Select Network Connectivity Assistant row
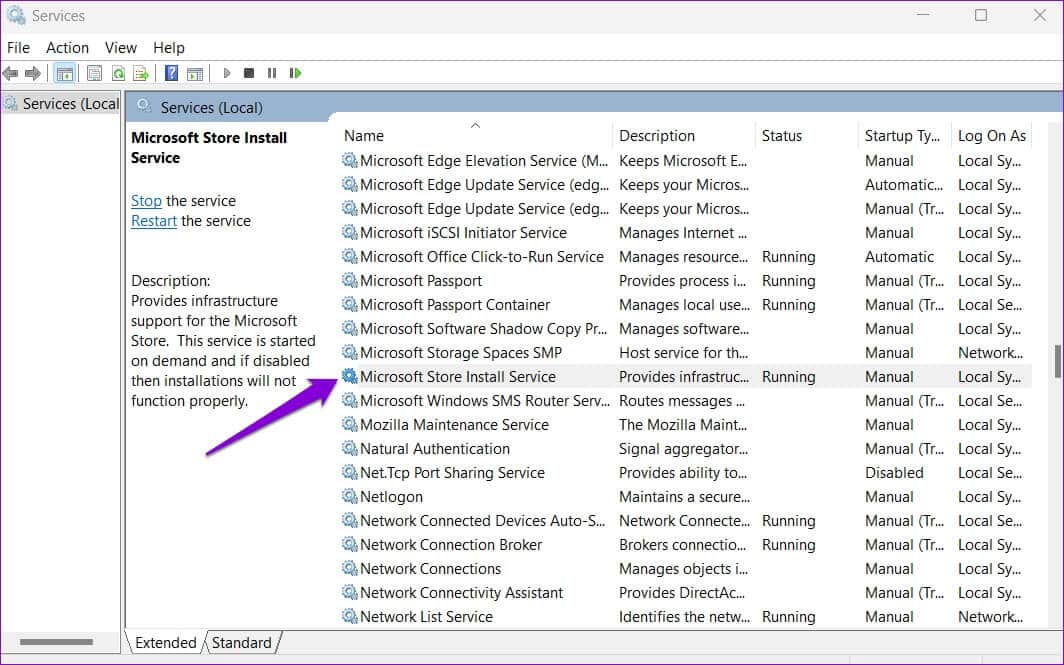Screen dimensions: 1064x665 coord(685,592)
